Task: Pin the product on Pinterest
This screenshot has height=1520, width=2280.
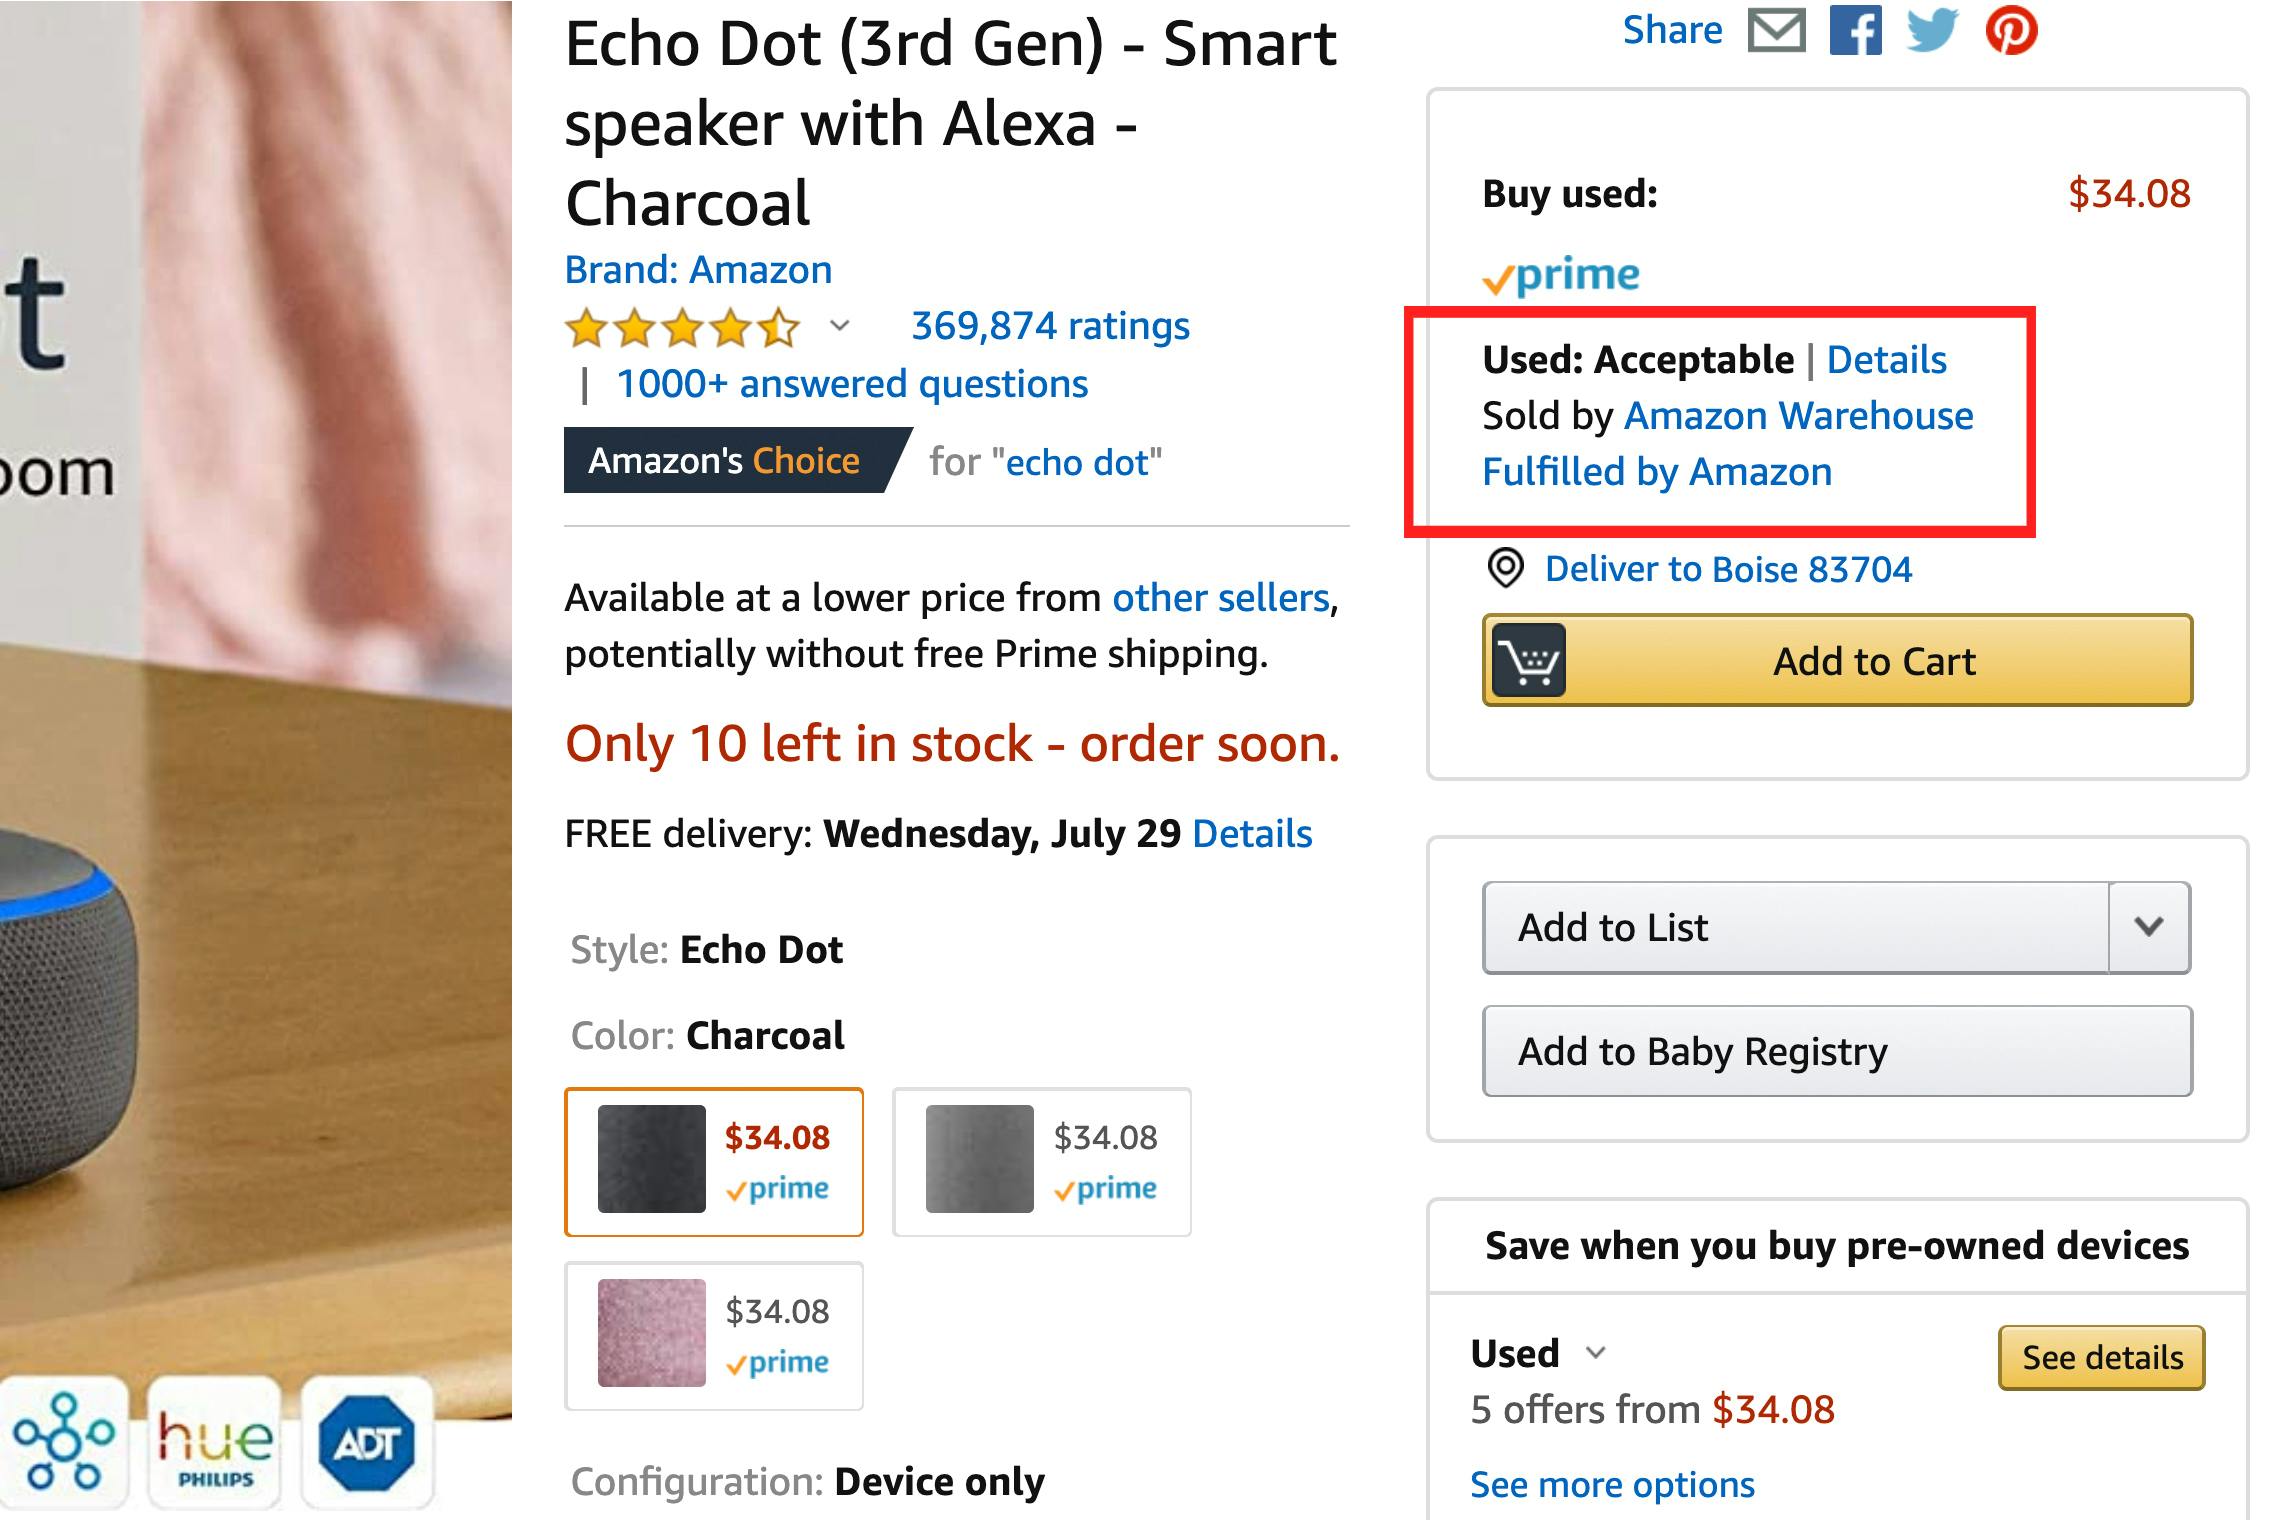Action: [x=2011, y=30]
